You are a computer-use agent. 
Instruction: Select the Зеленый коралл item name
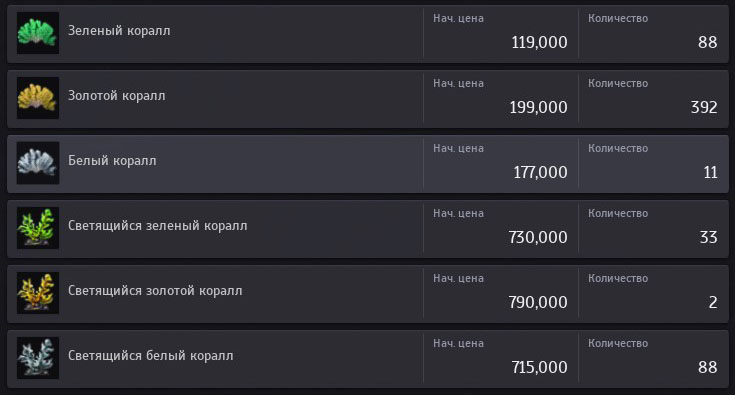[119, 31]
